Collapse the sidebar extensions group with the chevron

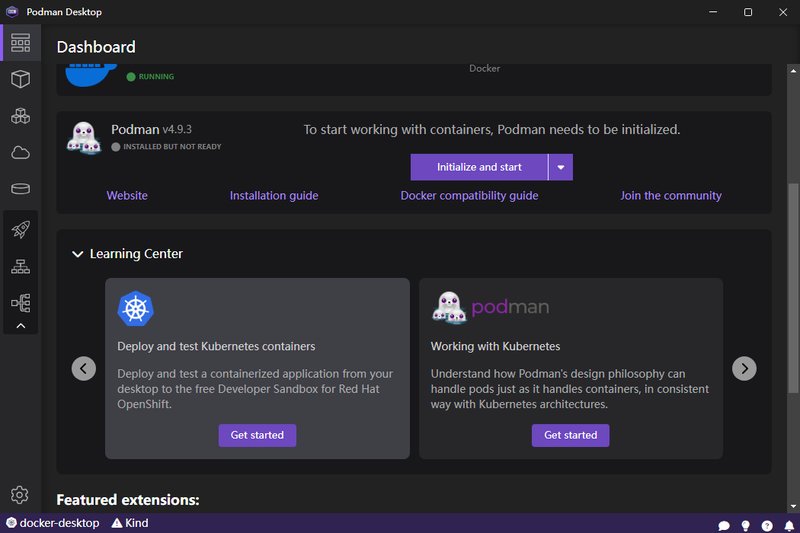[20, 326]
